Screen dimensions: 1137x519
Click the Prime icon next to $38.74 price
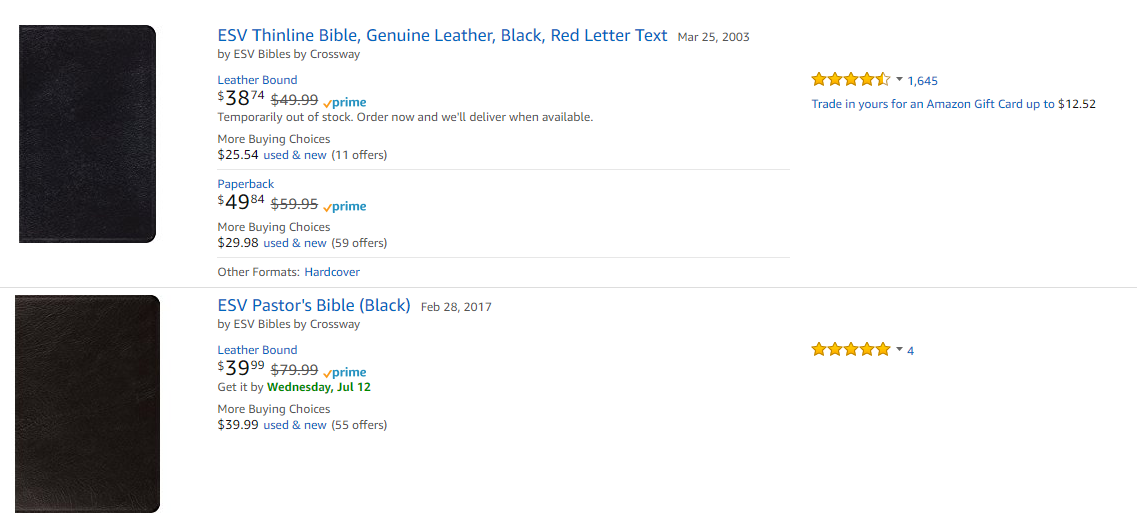pyautogui.click(x=345, y=102)
